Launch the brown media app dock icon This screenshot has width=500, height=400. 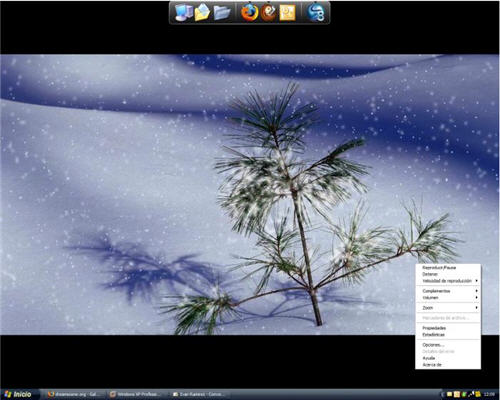click(x=268, y=13)
